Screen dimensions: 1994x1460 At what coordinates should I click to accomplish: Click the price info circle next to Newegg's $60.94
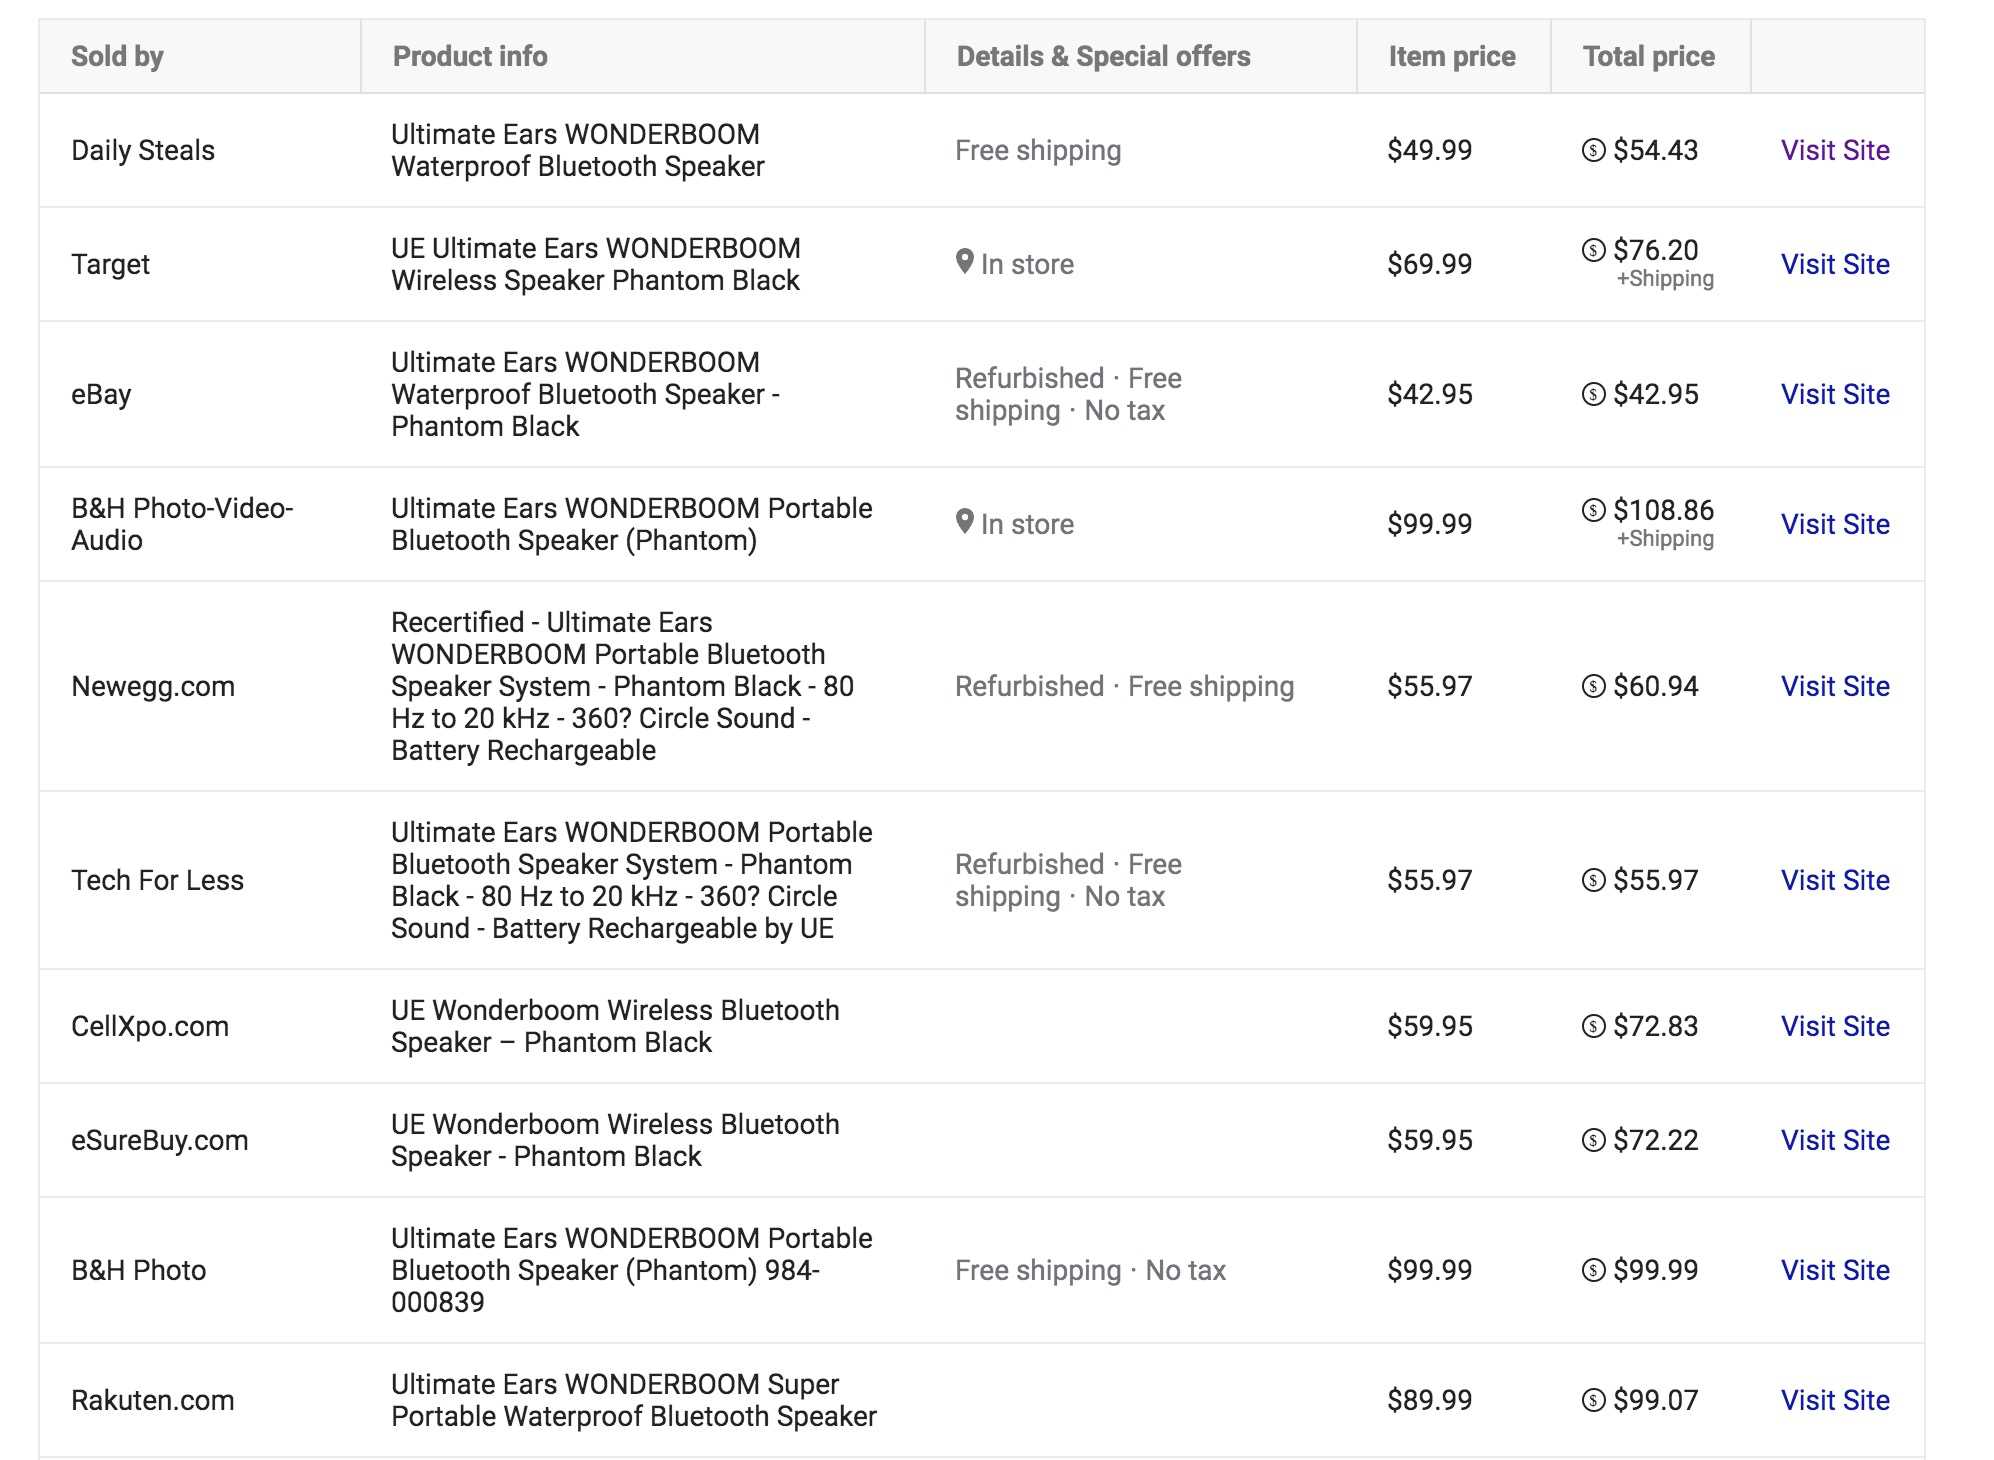[1595, 686]
